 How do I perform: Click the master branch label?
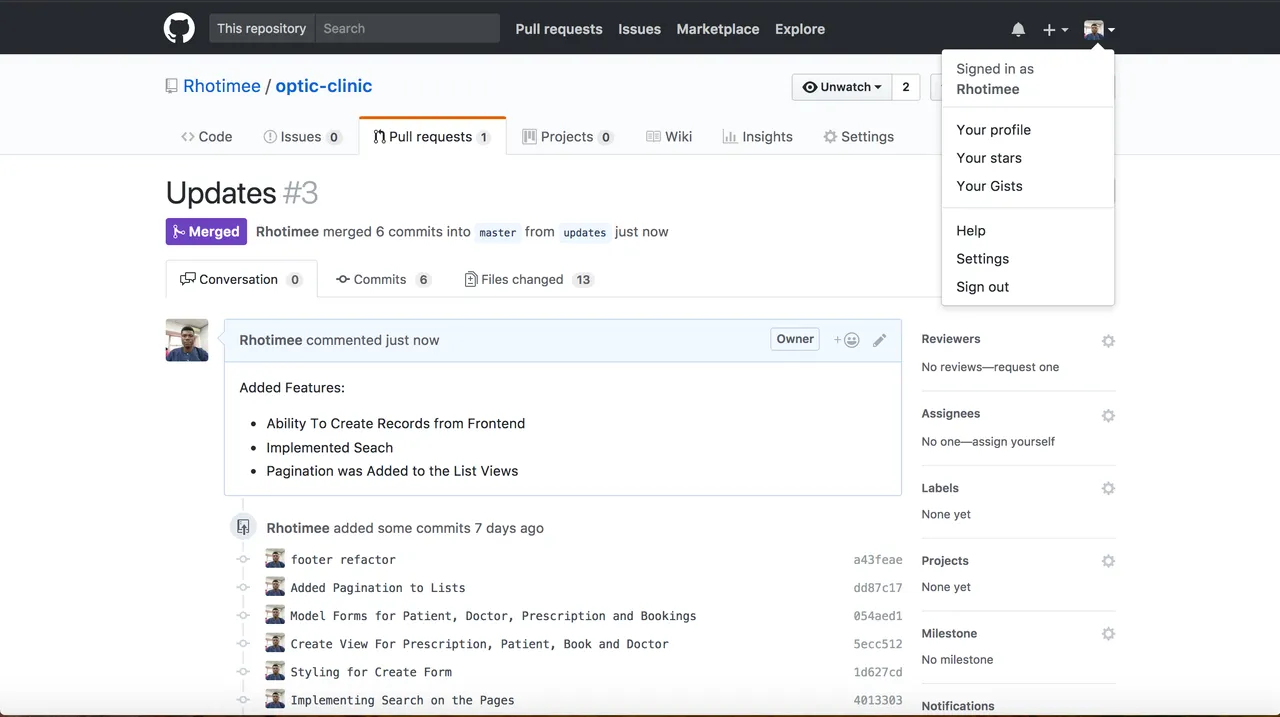(498, 232)
